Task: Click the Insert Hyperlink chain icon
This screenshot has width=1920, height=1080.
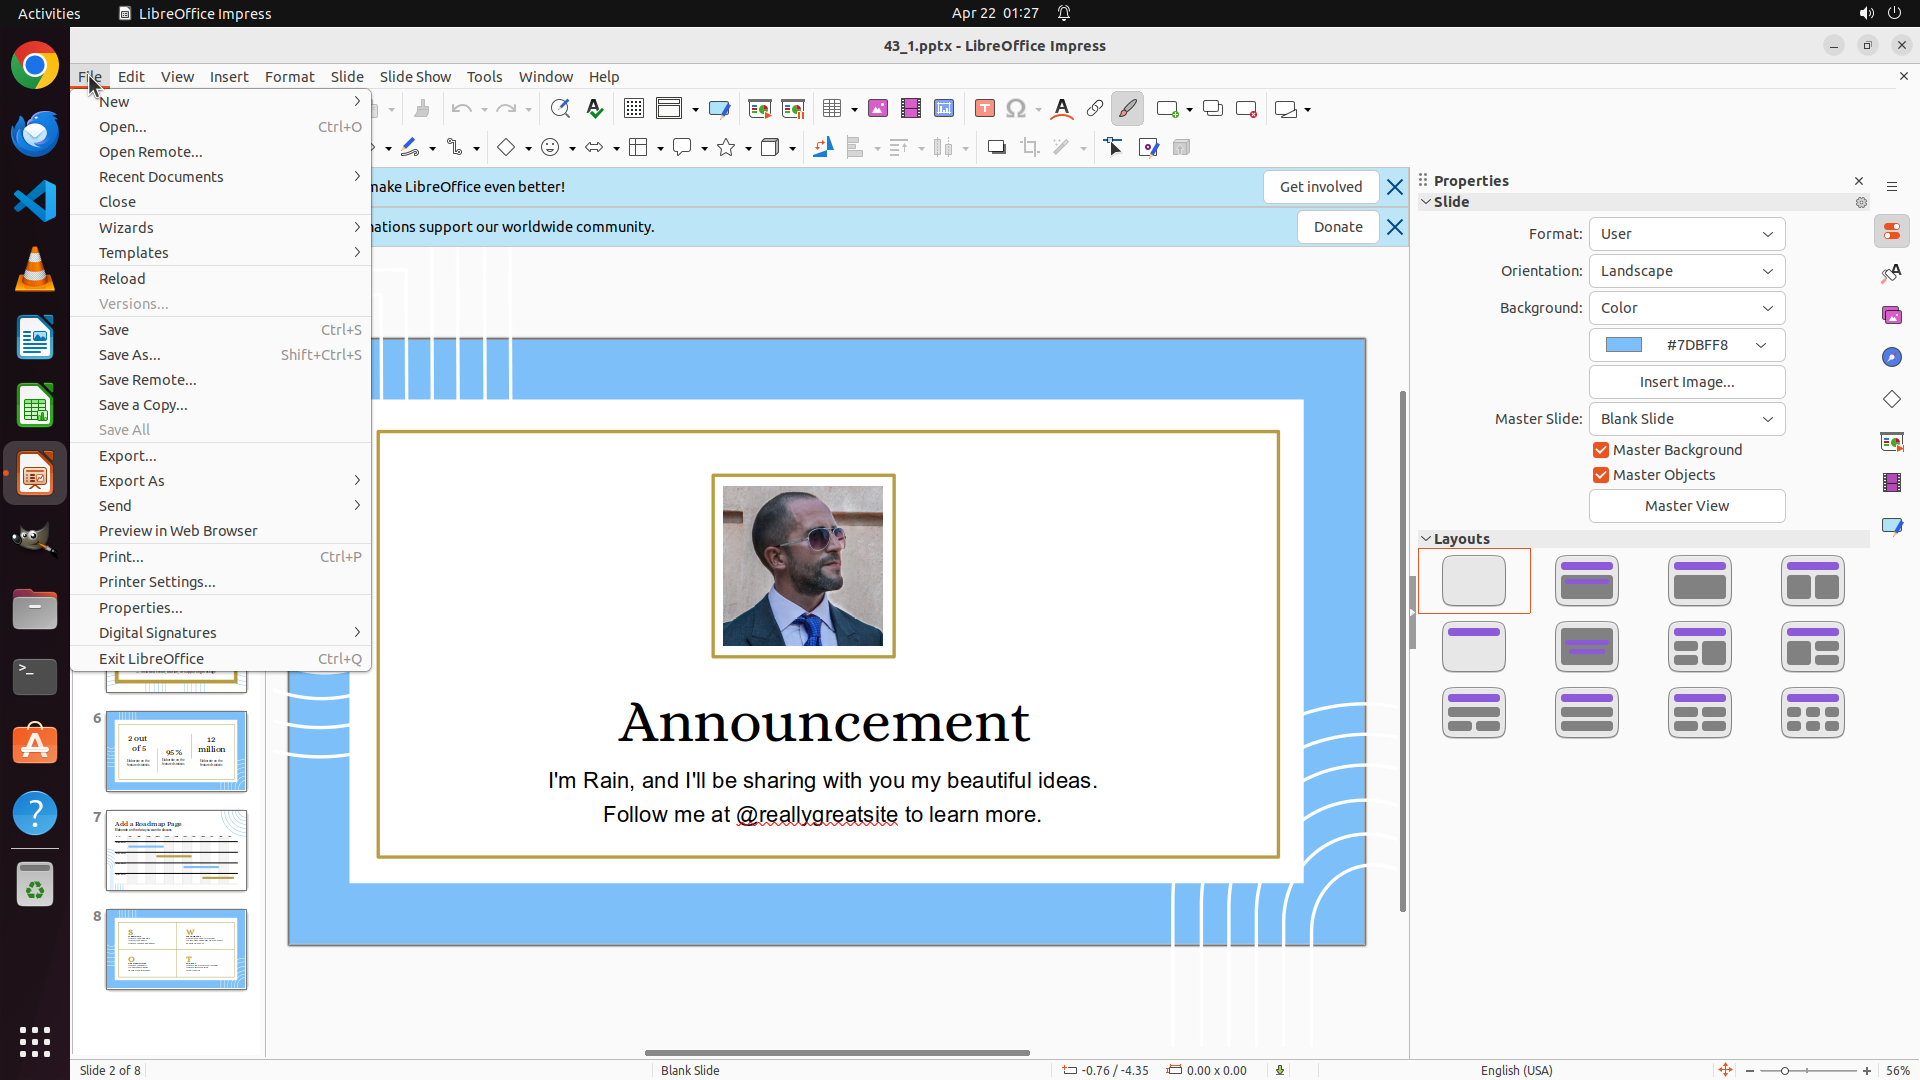Action: 1095,109
